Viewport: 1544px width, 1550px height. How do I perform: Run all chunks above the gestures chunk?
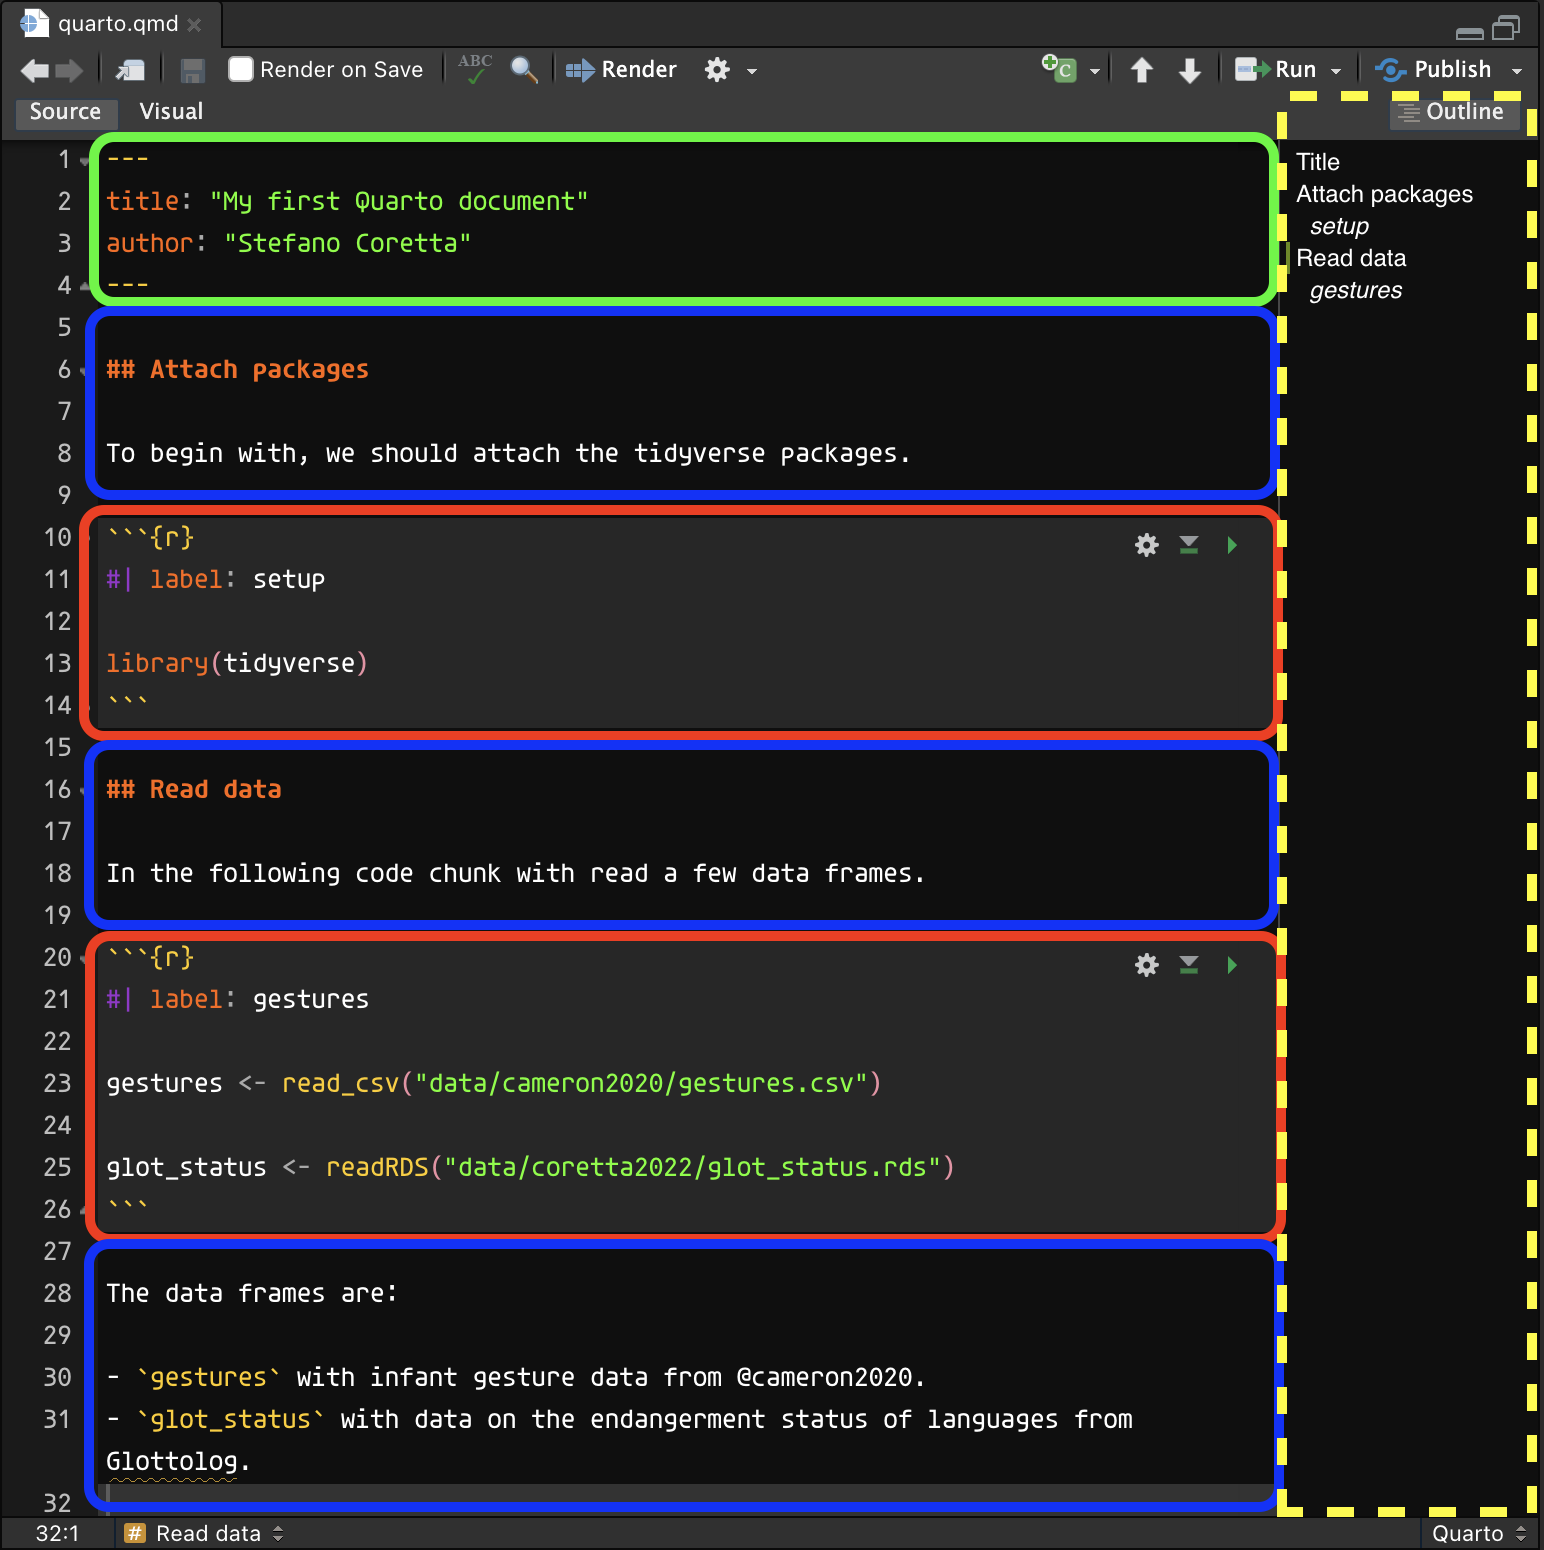click(x=1188, y=965)
